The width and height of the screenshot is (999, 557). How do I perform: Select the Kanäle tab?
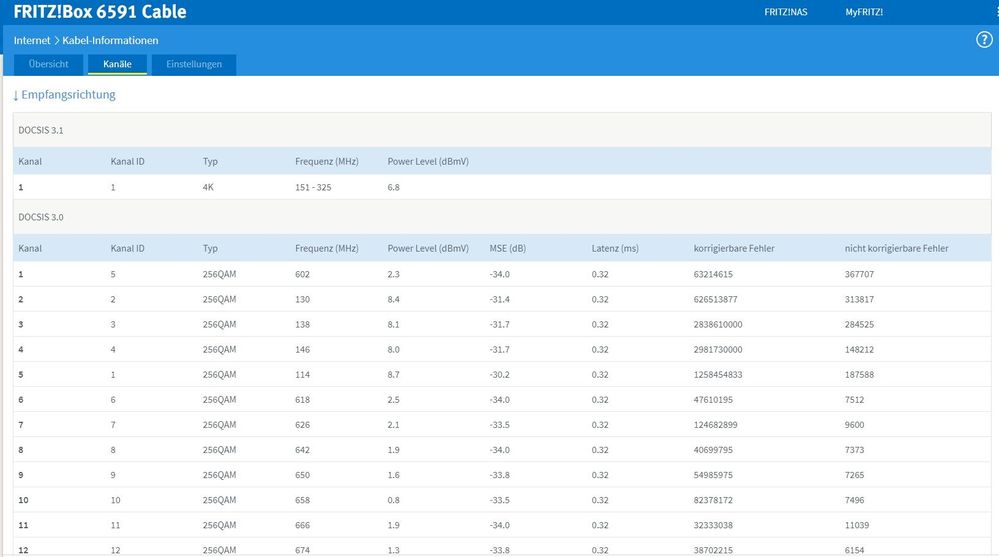[117, 64]
